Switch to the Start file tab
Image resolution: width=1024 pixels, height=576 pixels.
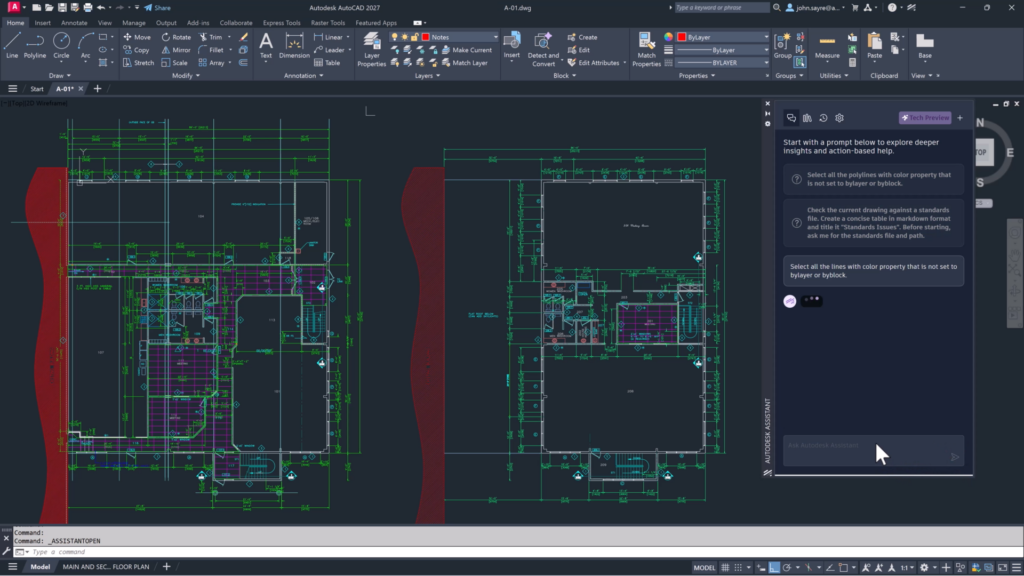[37, 89]
